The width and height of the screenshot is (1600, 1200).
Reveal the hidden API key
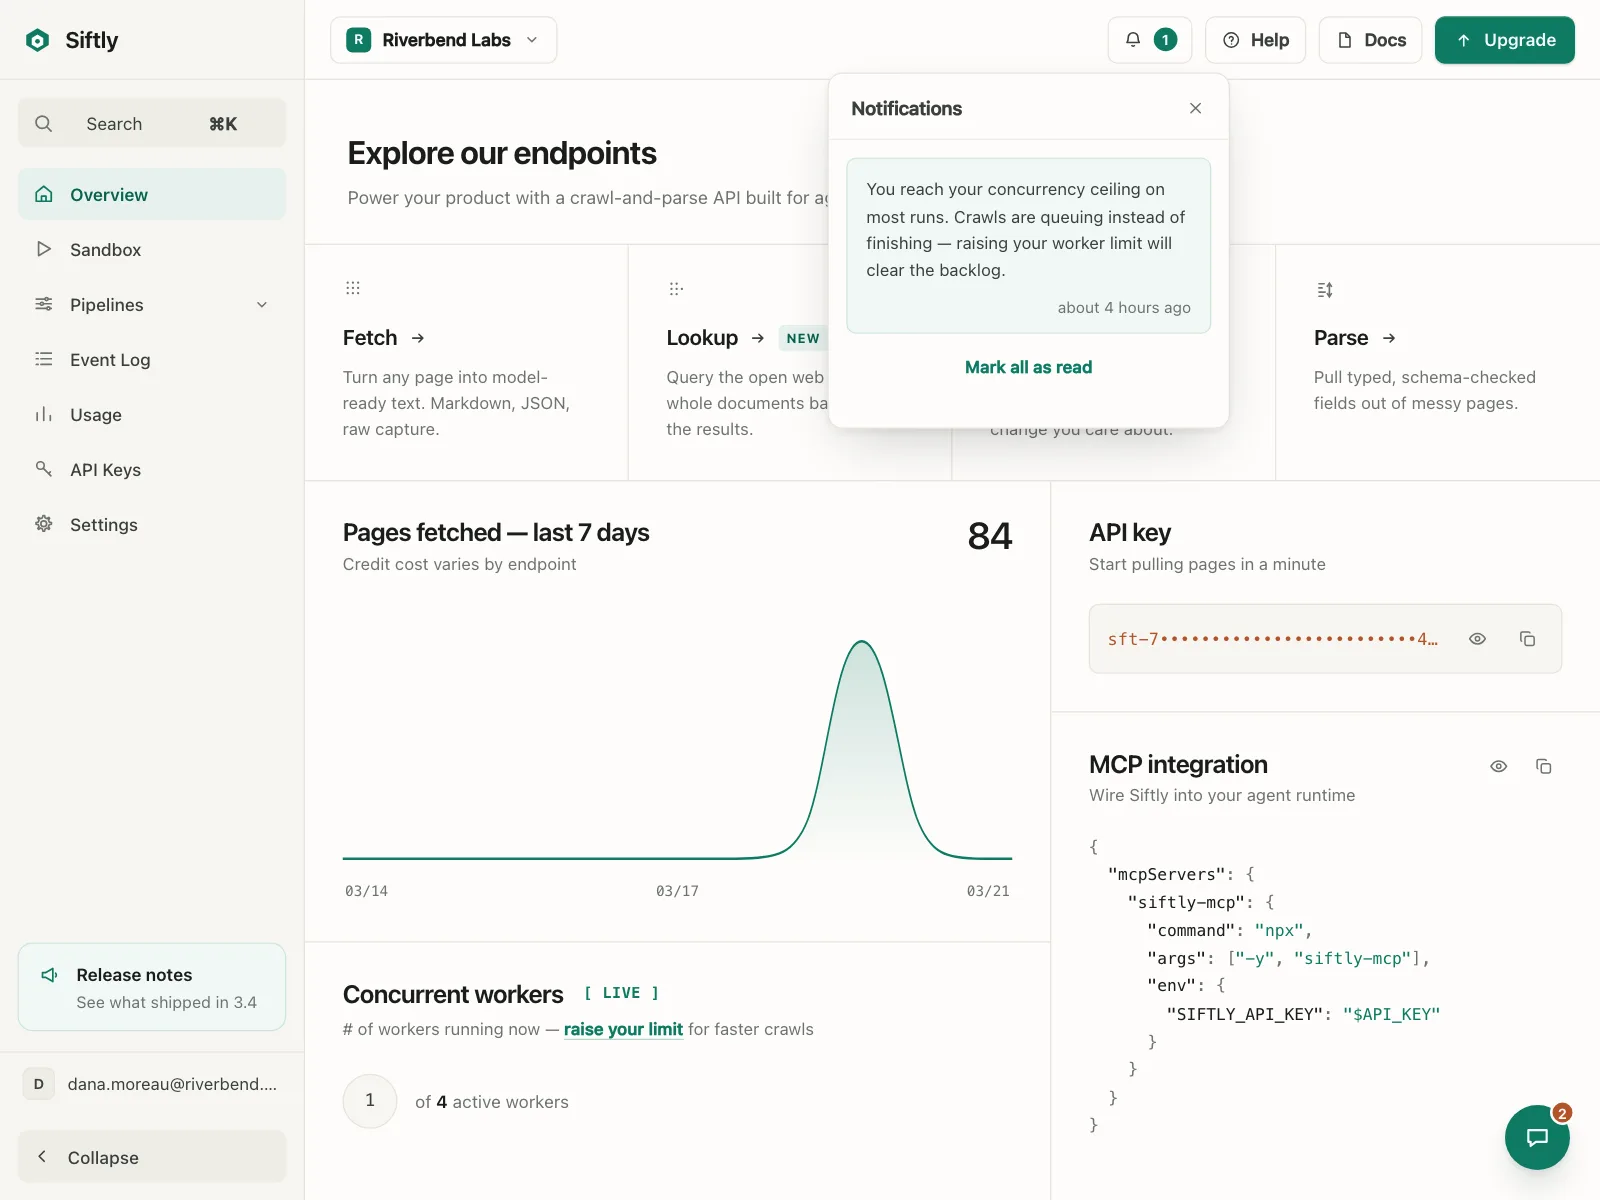tap(1477, 639)
